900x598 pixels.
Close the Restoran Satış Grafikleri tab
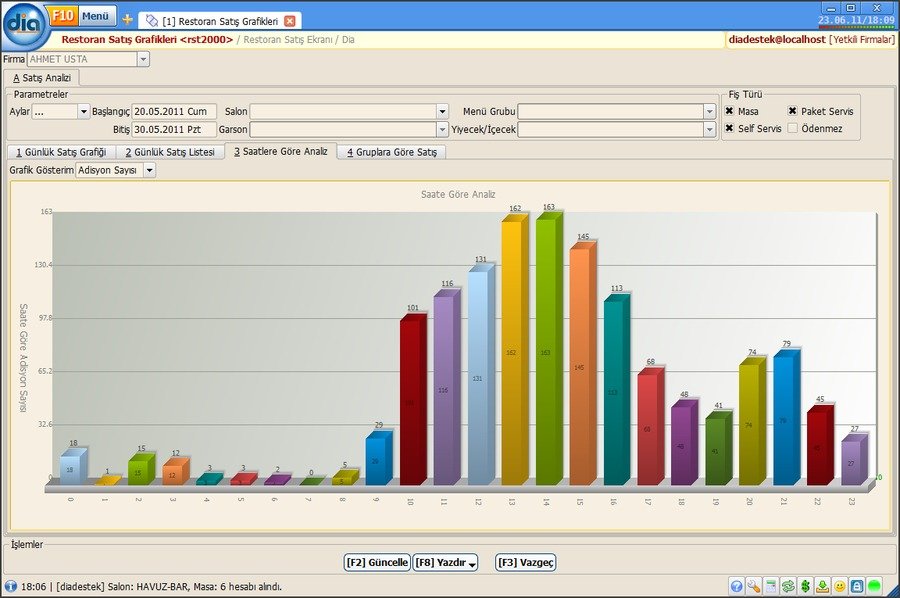pos(290,21)
